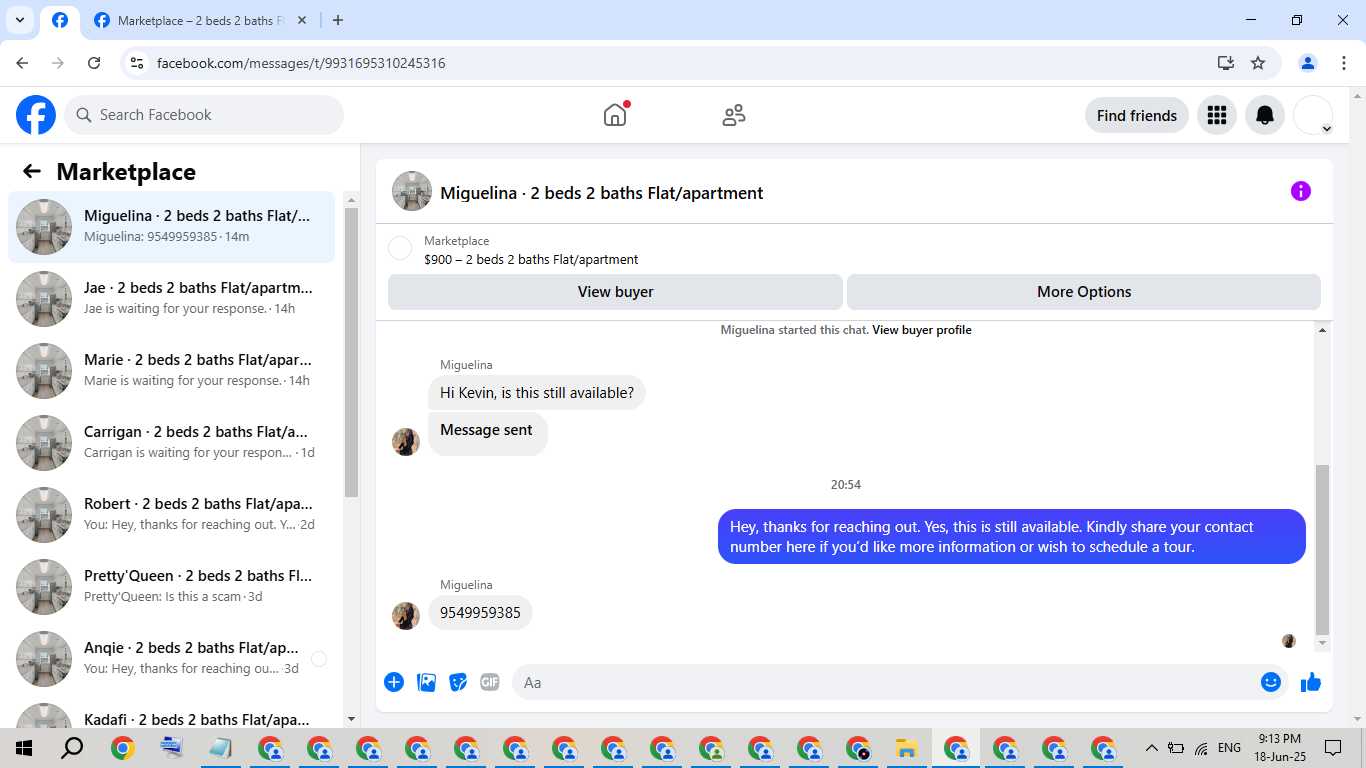Image resolution: width=1366 pixels, height=768 pixels.
Task: Open the Facebook menu grid icon
Action: pyautogui.click(x=1217, y=115)
